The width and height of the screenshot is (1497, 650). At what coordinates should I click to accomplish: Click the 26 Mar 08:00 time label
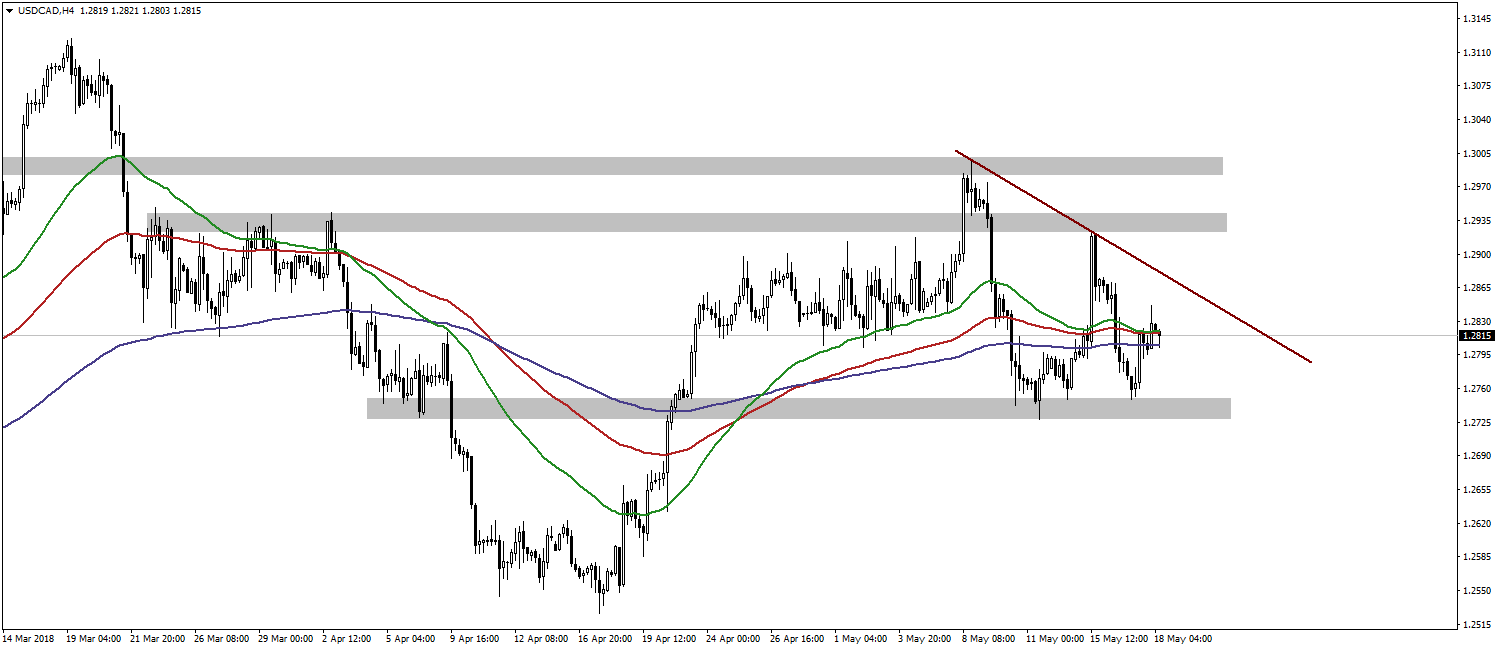(x=223, y=637)
